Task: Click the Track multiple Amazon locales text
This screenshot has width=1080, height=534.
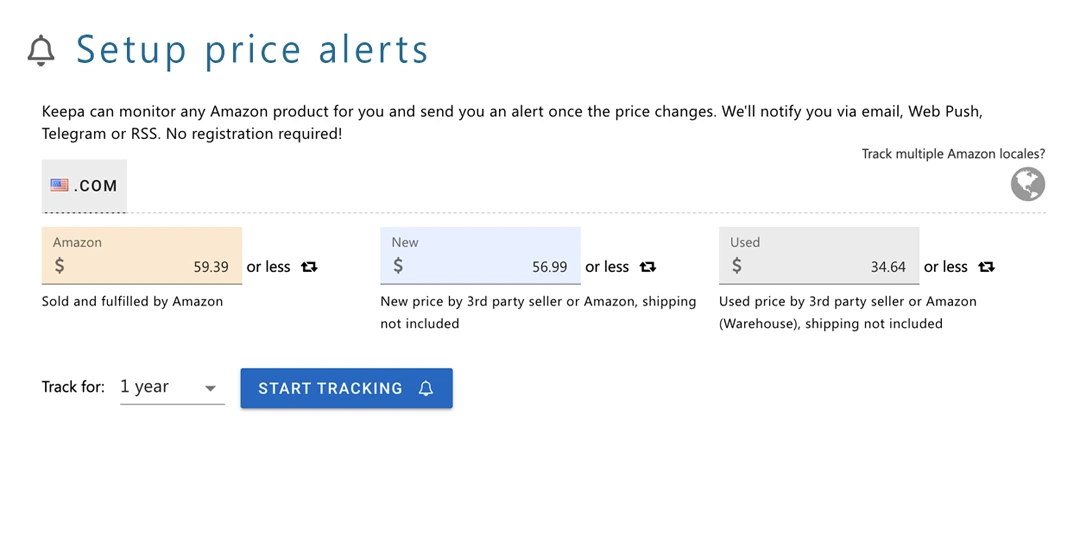Action: [x=953, y=154]
